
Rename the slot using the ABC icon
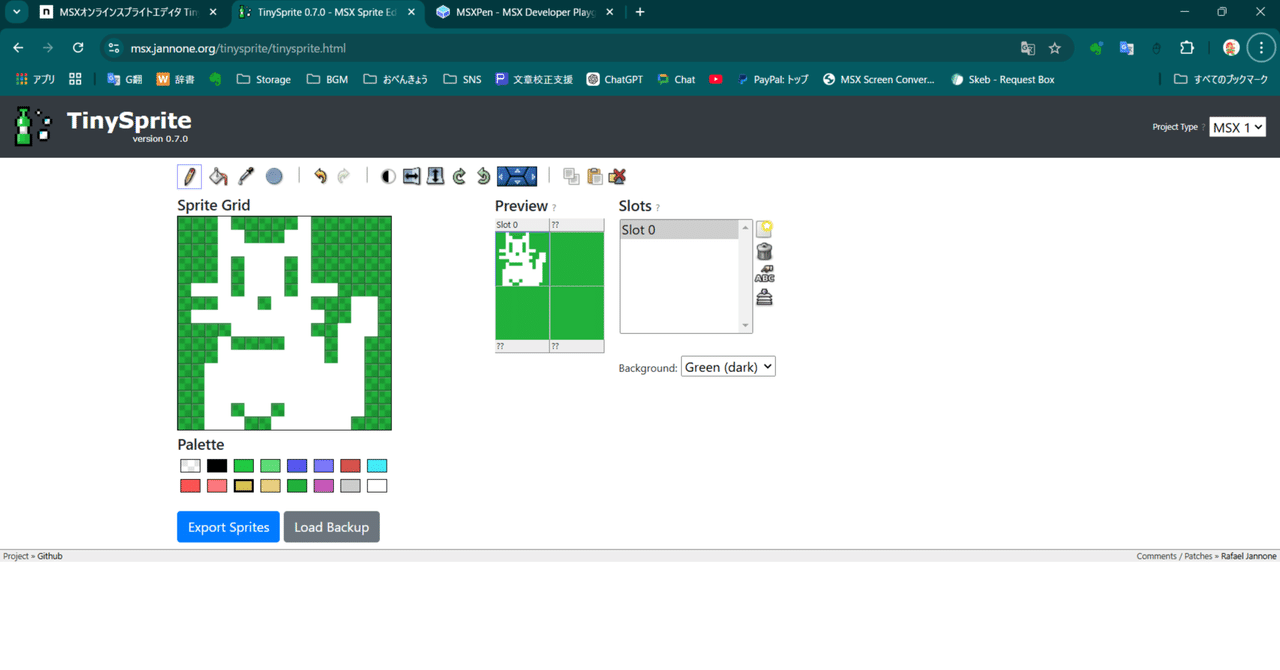pyautogui.click(x=764, y=273)
